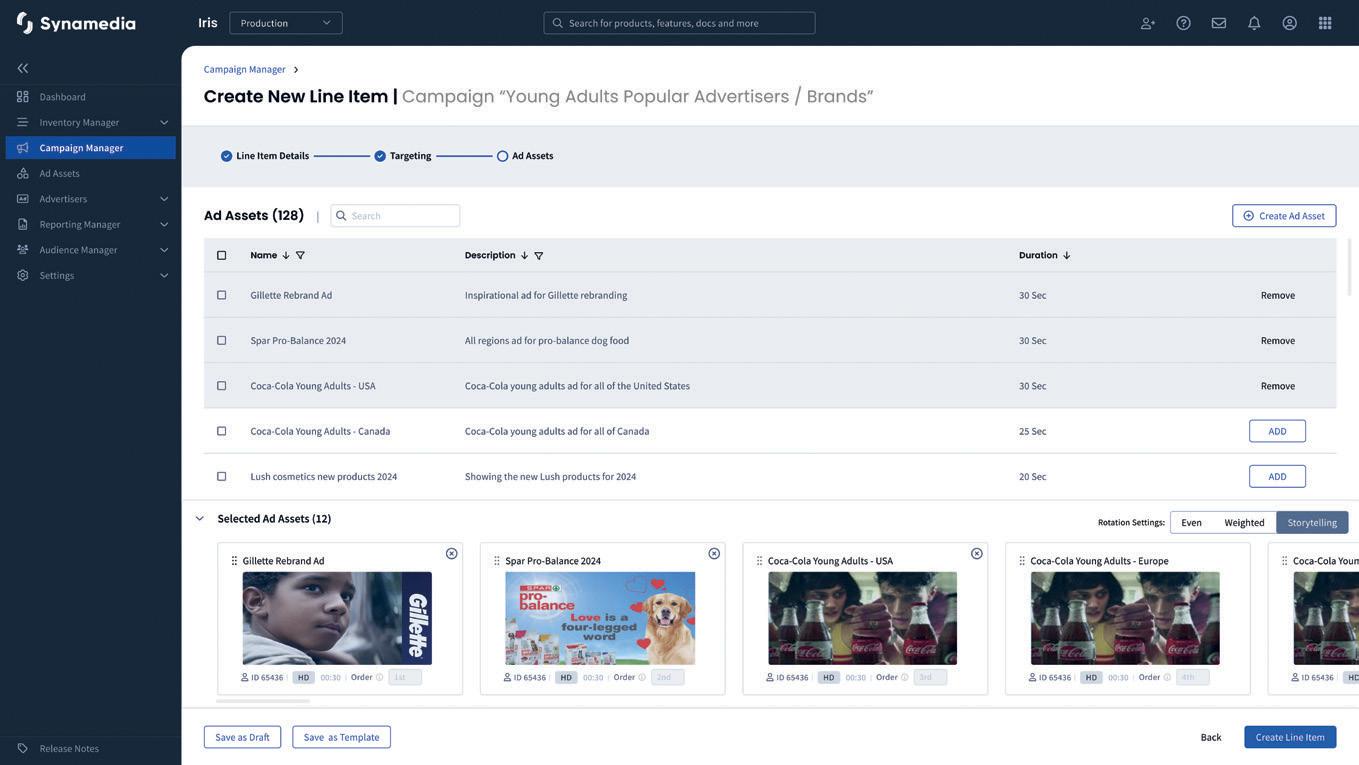
Task: Add the Coca-Cola Young Adults - Canada asset
Action: click(x=1278, y=431)
